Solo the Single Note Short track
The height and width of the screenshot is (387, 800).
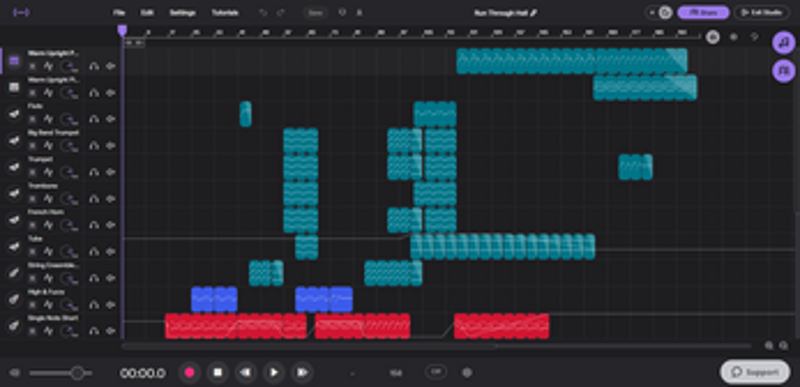(94, 331)
